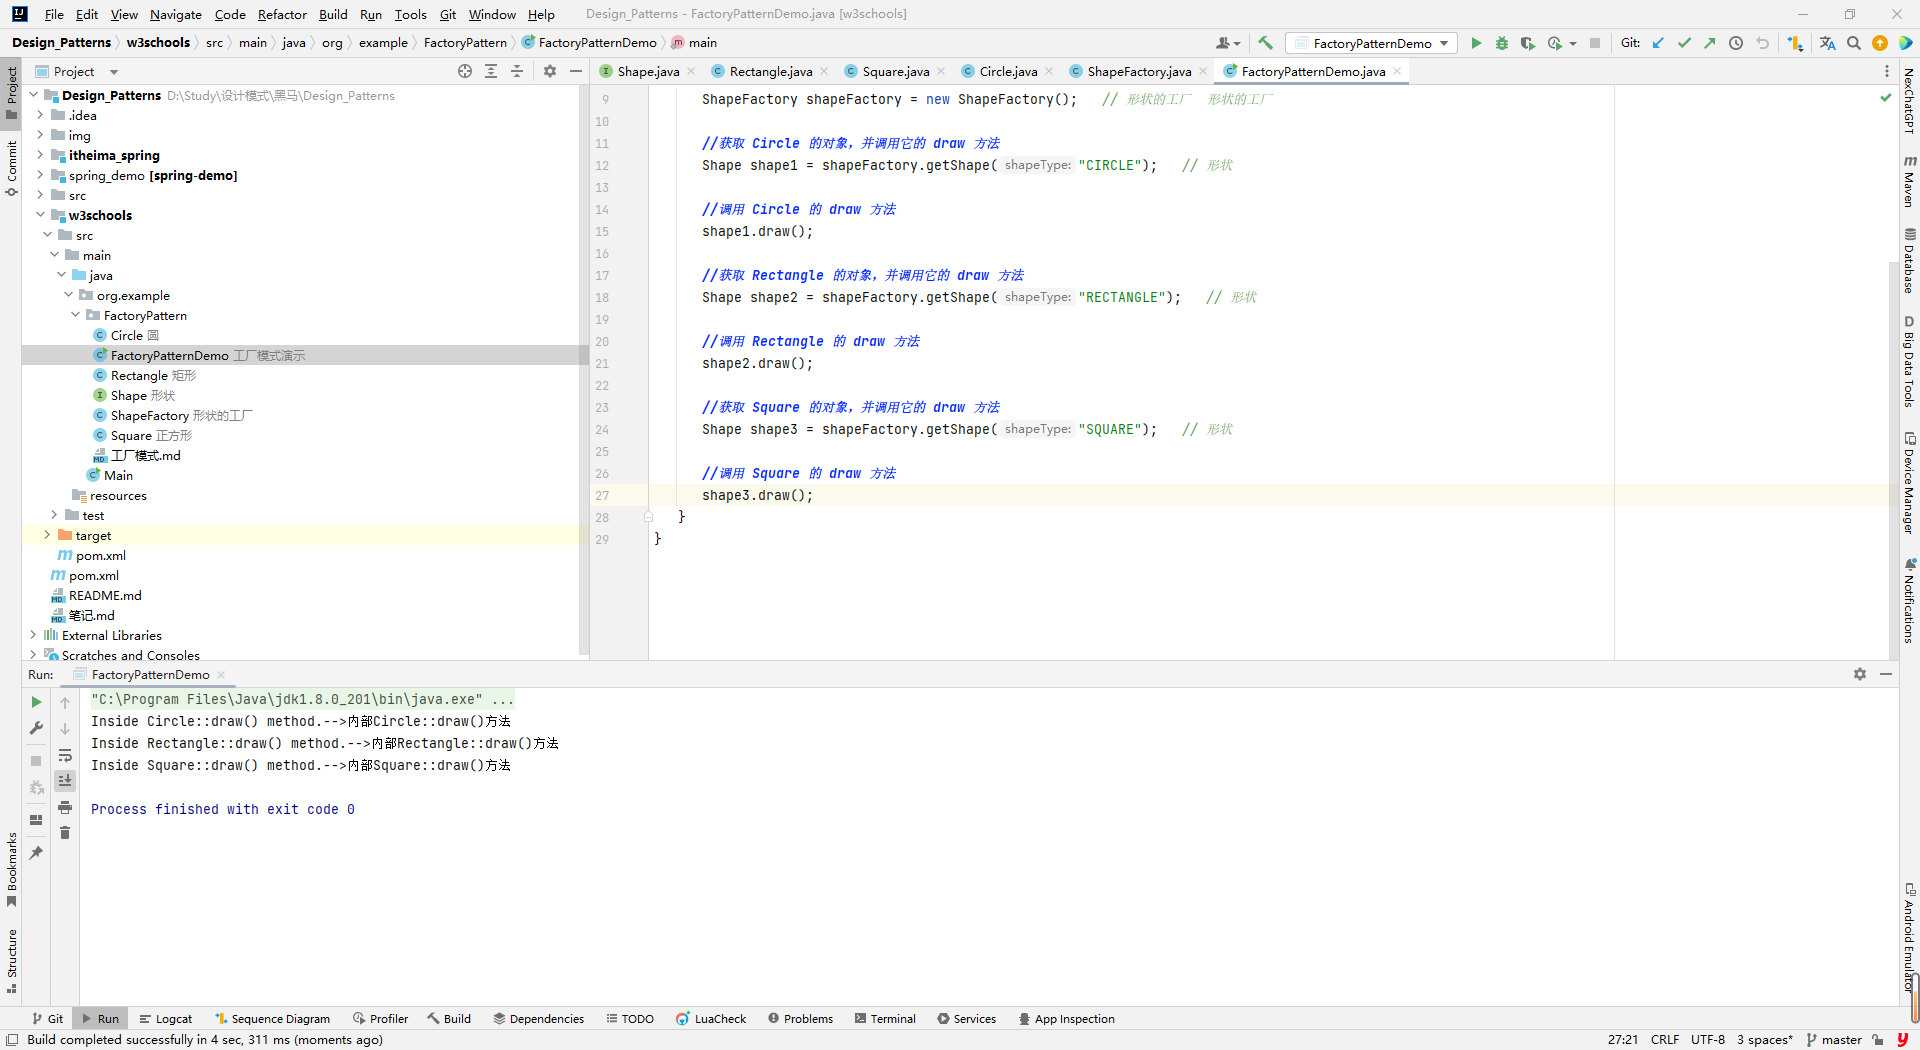Open the FactoryPatternDemo run configuration dropdown
The width and height of the screenshot is (1920, 1050).
(1372, 43)
